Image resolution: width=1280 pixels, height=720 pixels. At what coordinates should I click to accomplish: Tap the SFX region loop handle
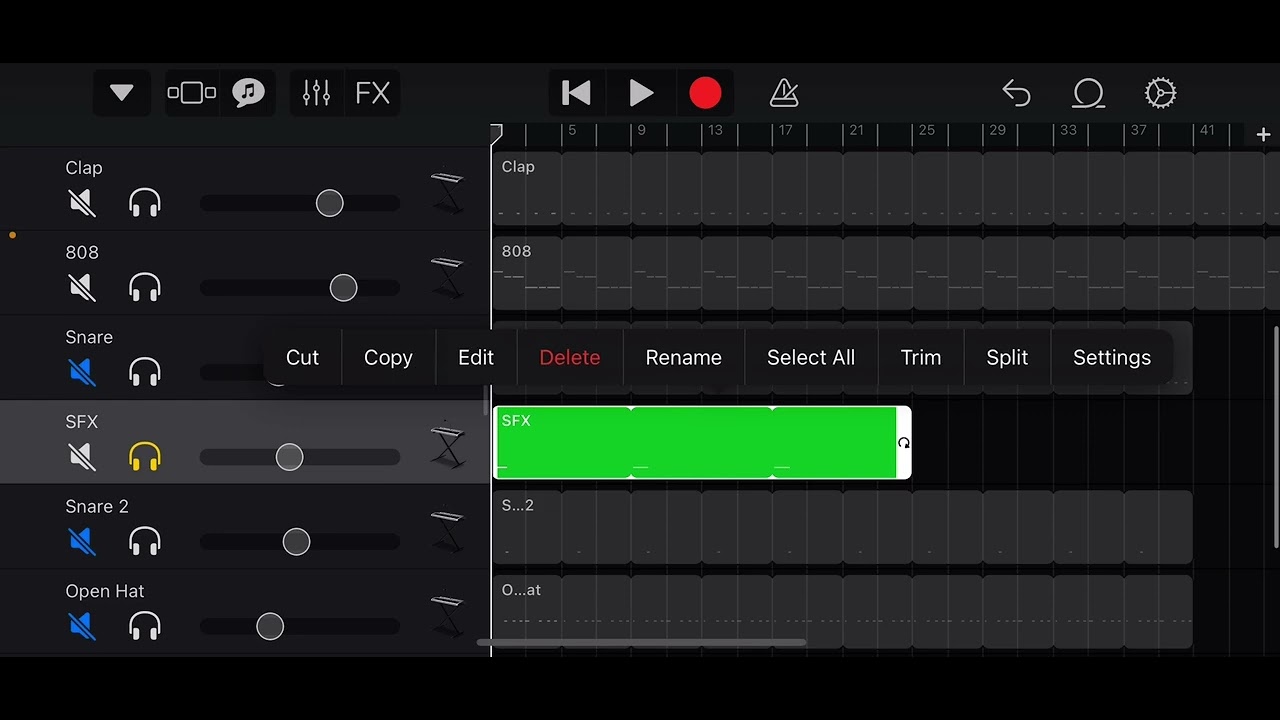(904, 443)
